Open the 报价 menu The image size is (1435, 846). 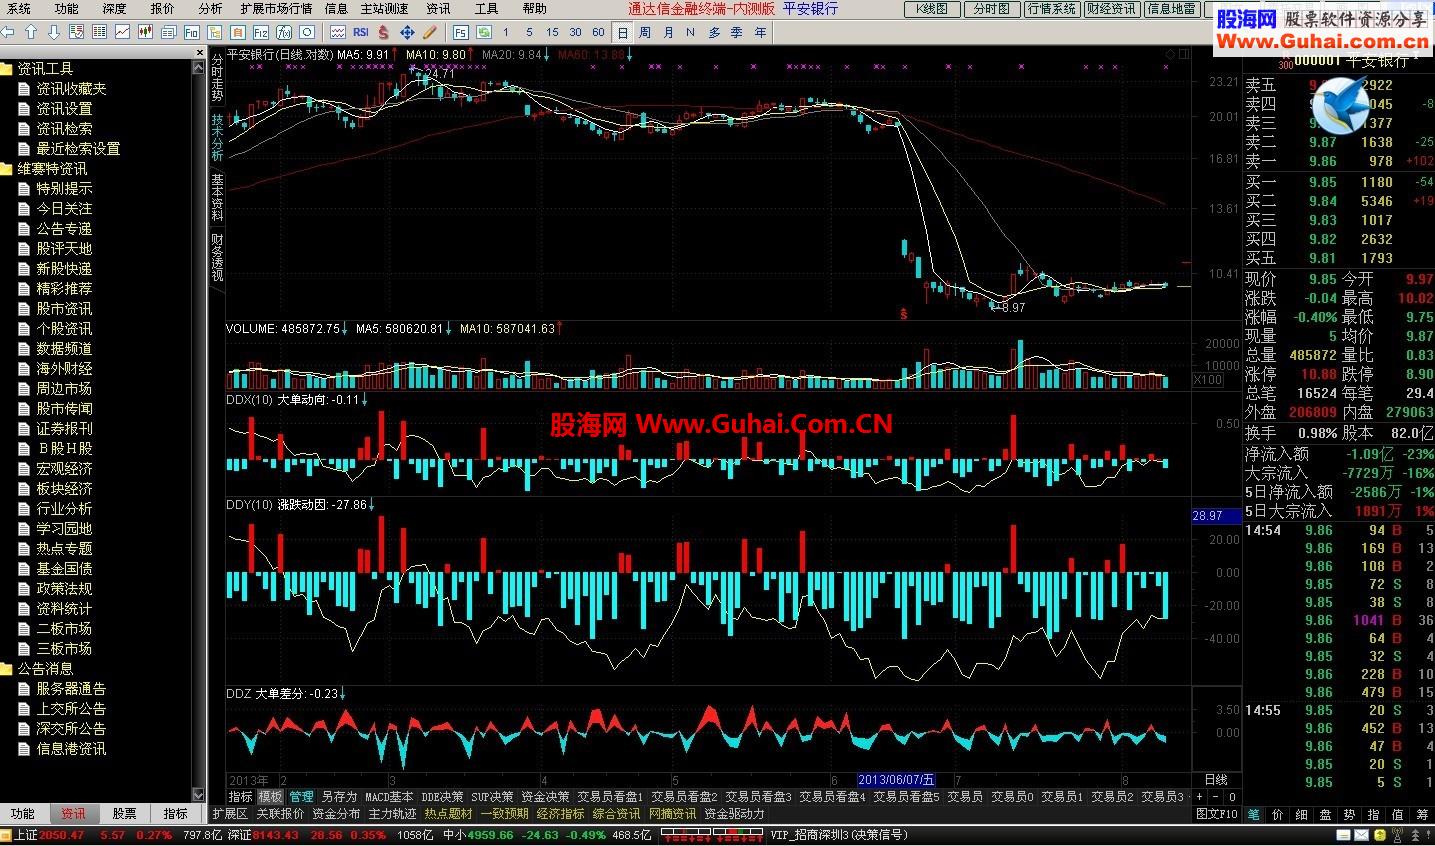162,8
